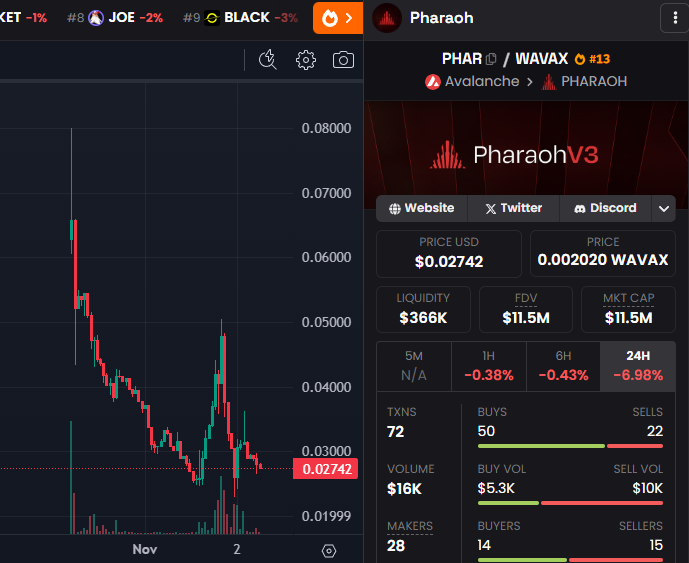Open chart settings gear icon
Viewport: 689px width, 563px height.
click(x=305, y=60)
